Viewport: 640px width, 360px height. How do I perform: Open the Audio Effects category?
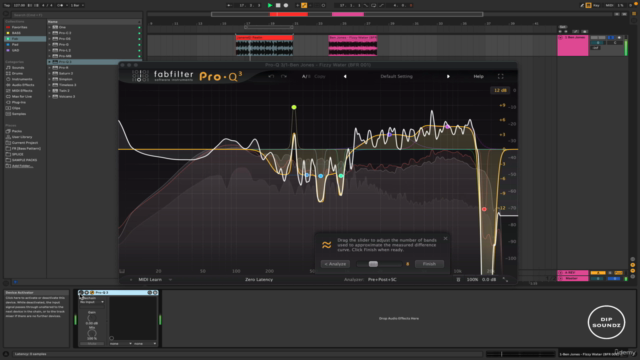pos(23,85)
